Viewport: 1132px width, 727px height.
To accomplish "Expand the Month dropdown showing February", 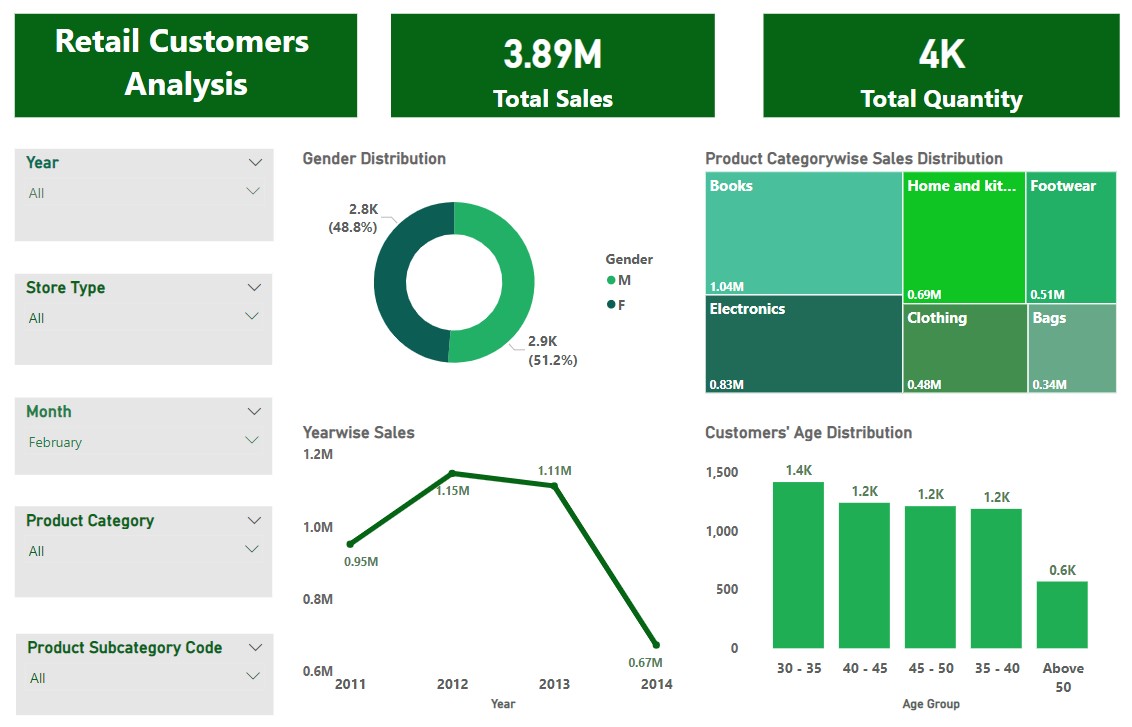I will [253, 441].
